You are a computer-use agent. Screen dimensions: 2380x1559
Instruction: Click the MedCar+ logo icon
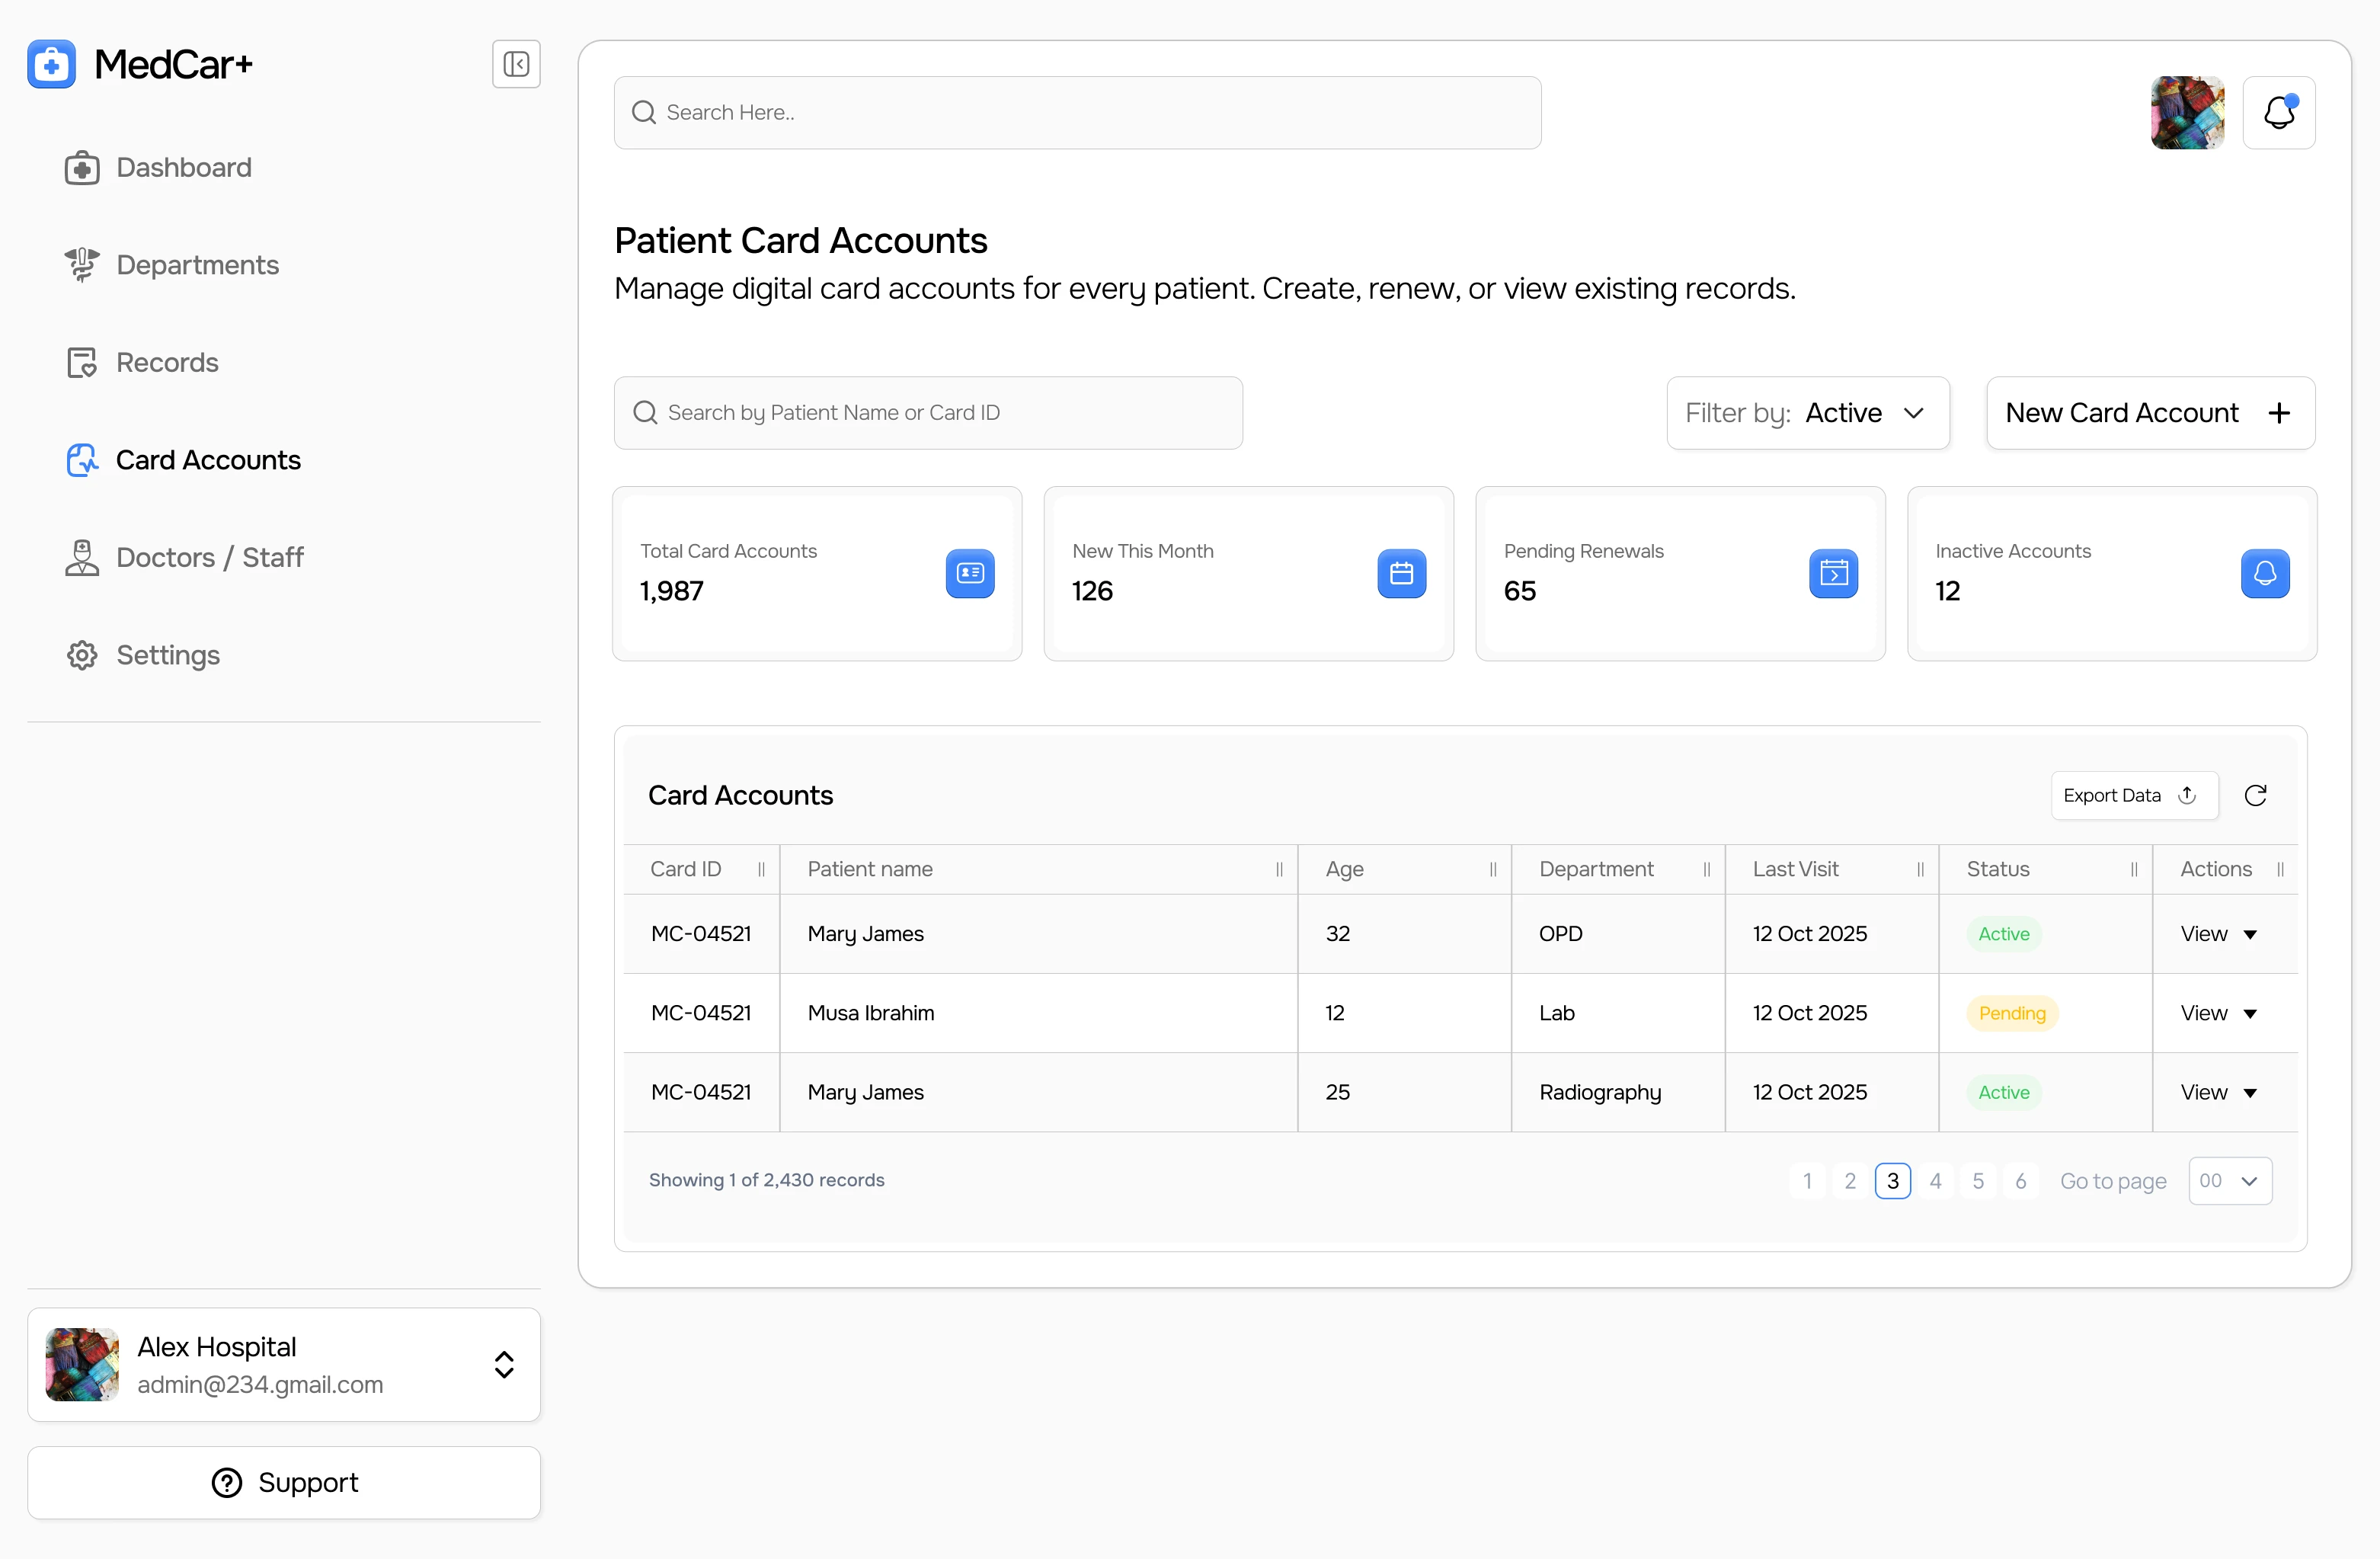(x=52, y=64)
